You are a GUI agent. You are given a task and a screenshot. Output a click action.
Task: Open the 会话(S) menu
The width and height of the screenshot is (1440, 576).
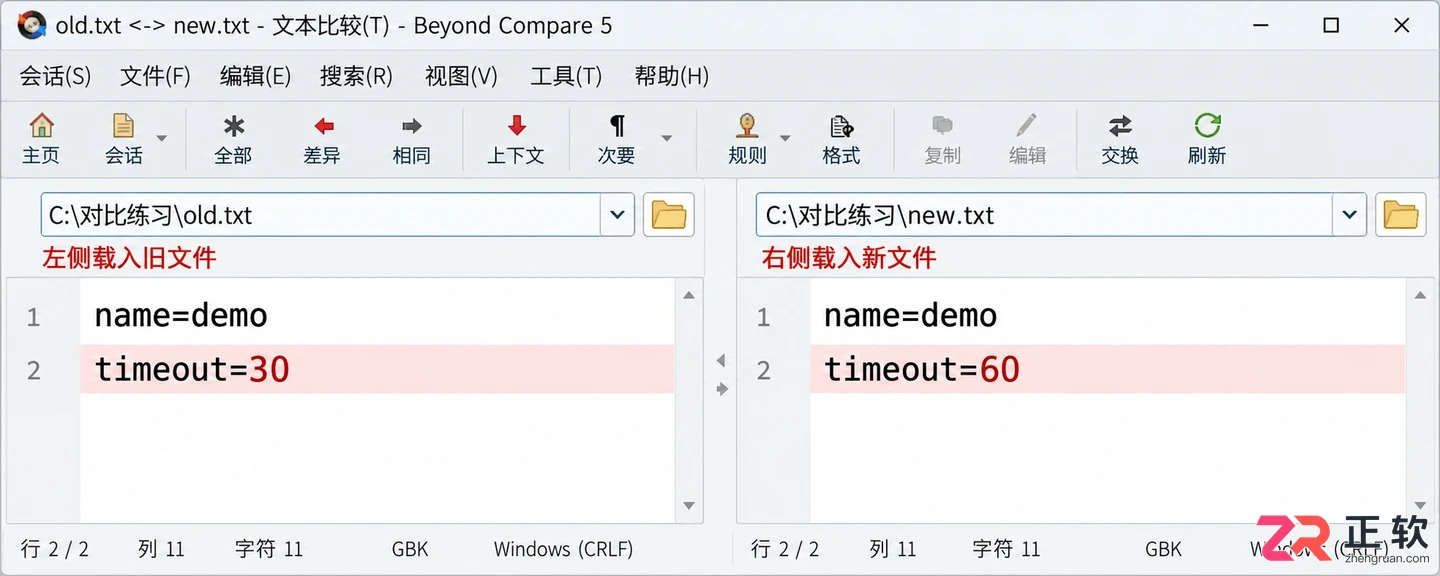[x=55, y=76]
